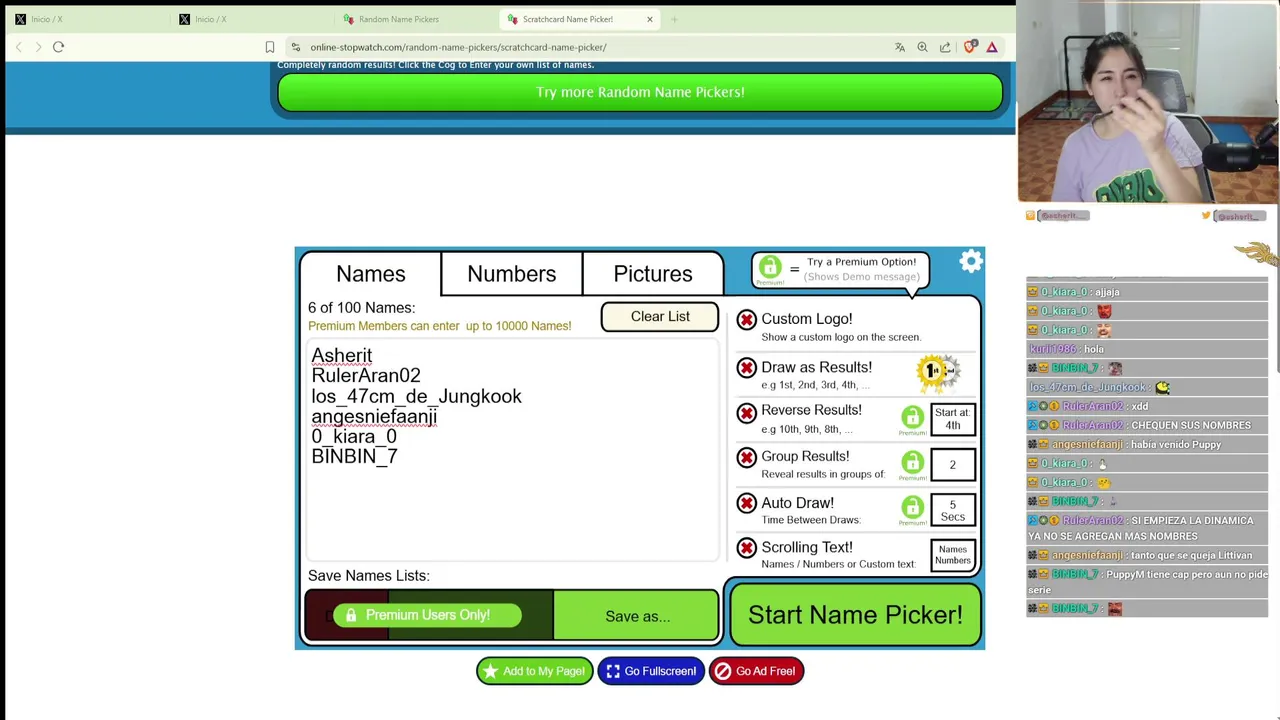Click Premium Users Only lock button

tap(427, 615)
